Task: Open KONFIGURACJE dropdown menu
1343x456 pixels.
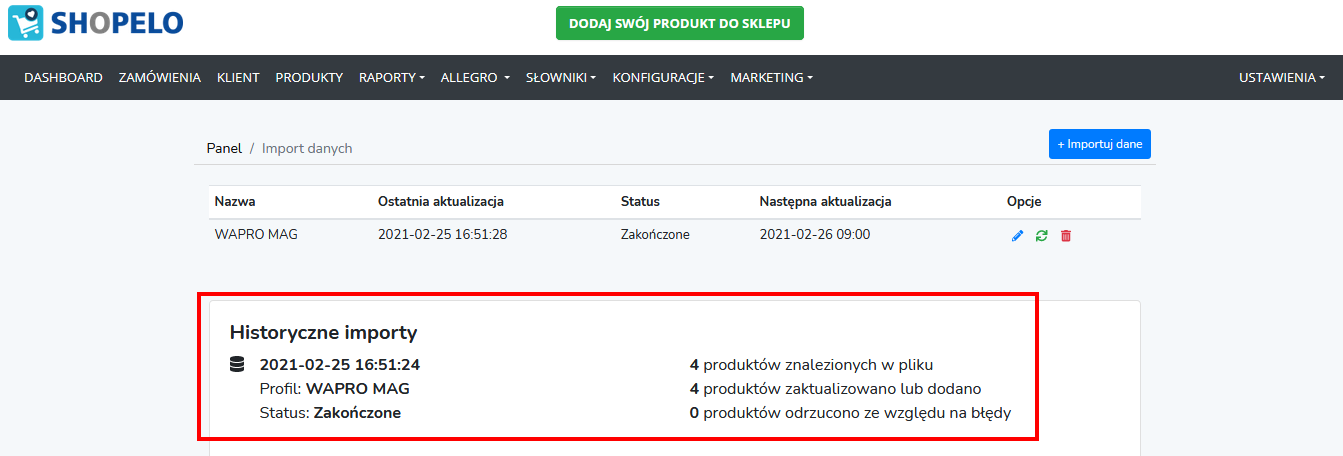Action: (x=663, y=77)
